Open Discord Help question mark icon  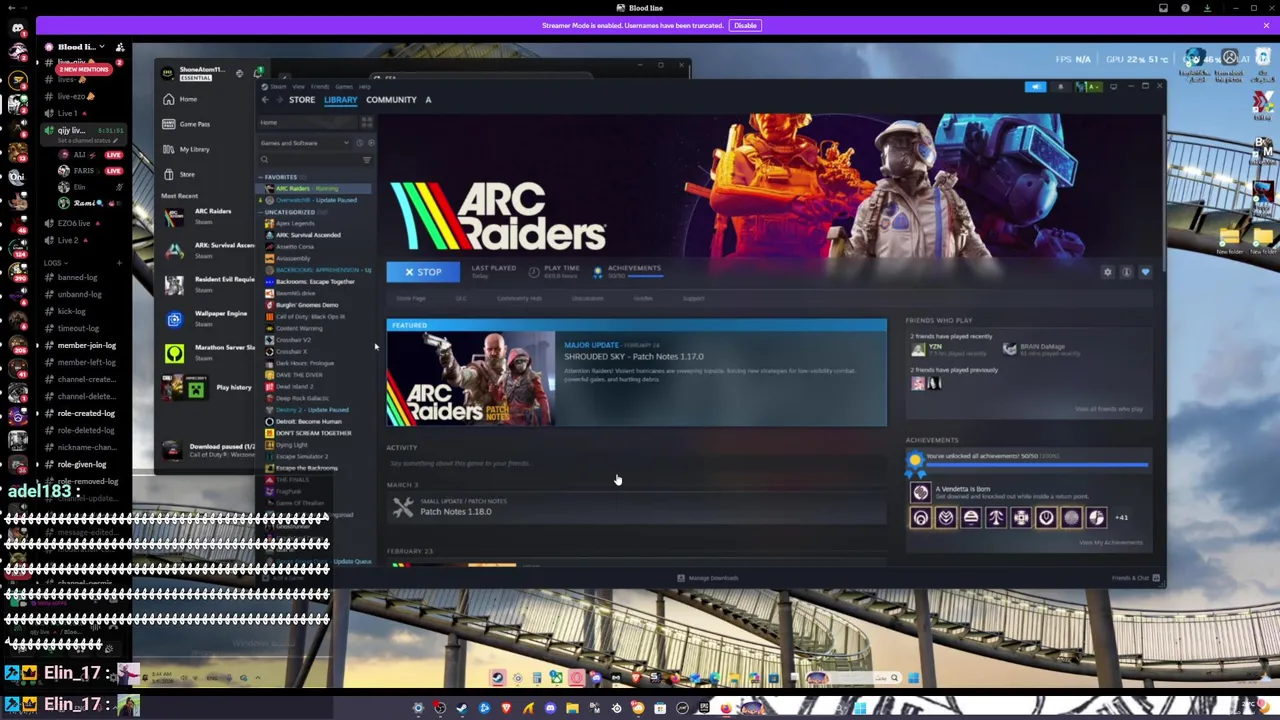[1185, 8]
